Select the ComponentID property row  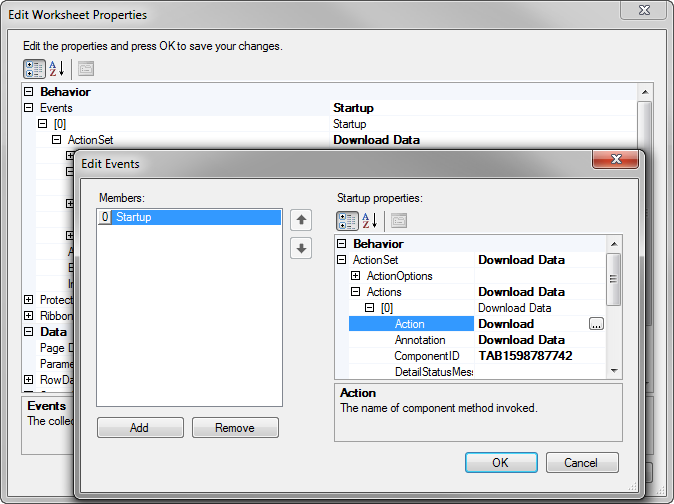pos(477,356)
